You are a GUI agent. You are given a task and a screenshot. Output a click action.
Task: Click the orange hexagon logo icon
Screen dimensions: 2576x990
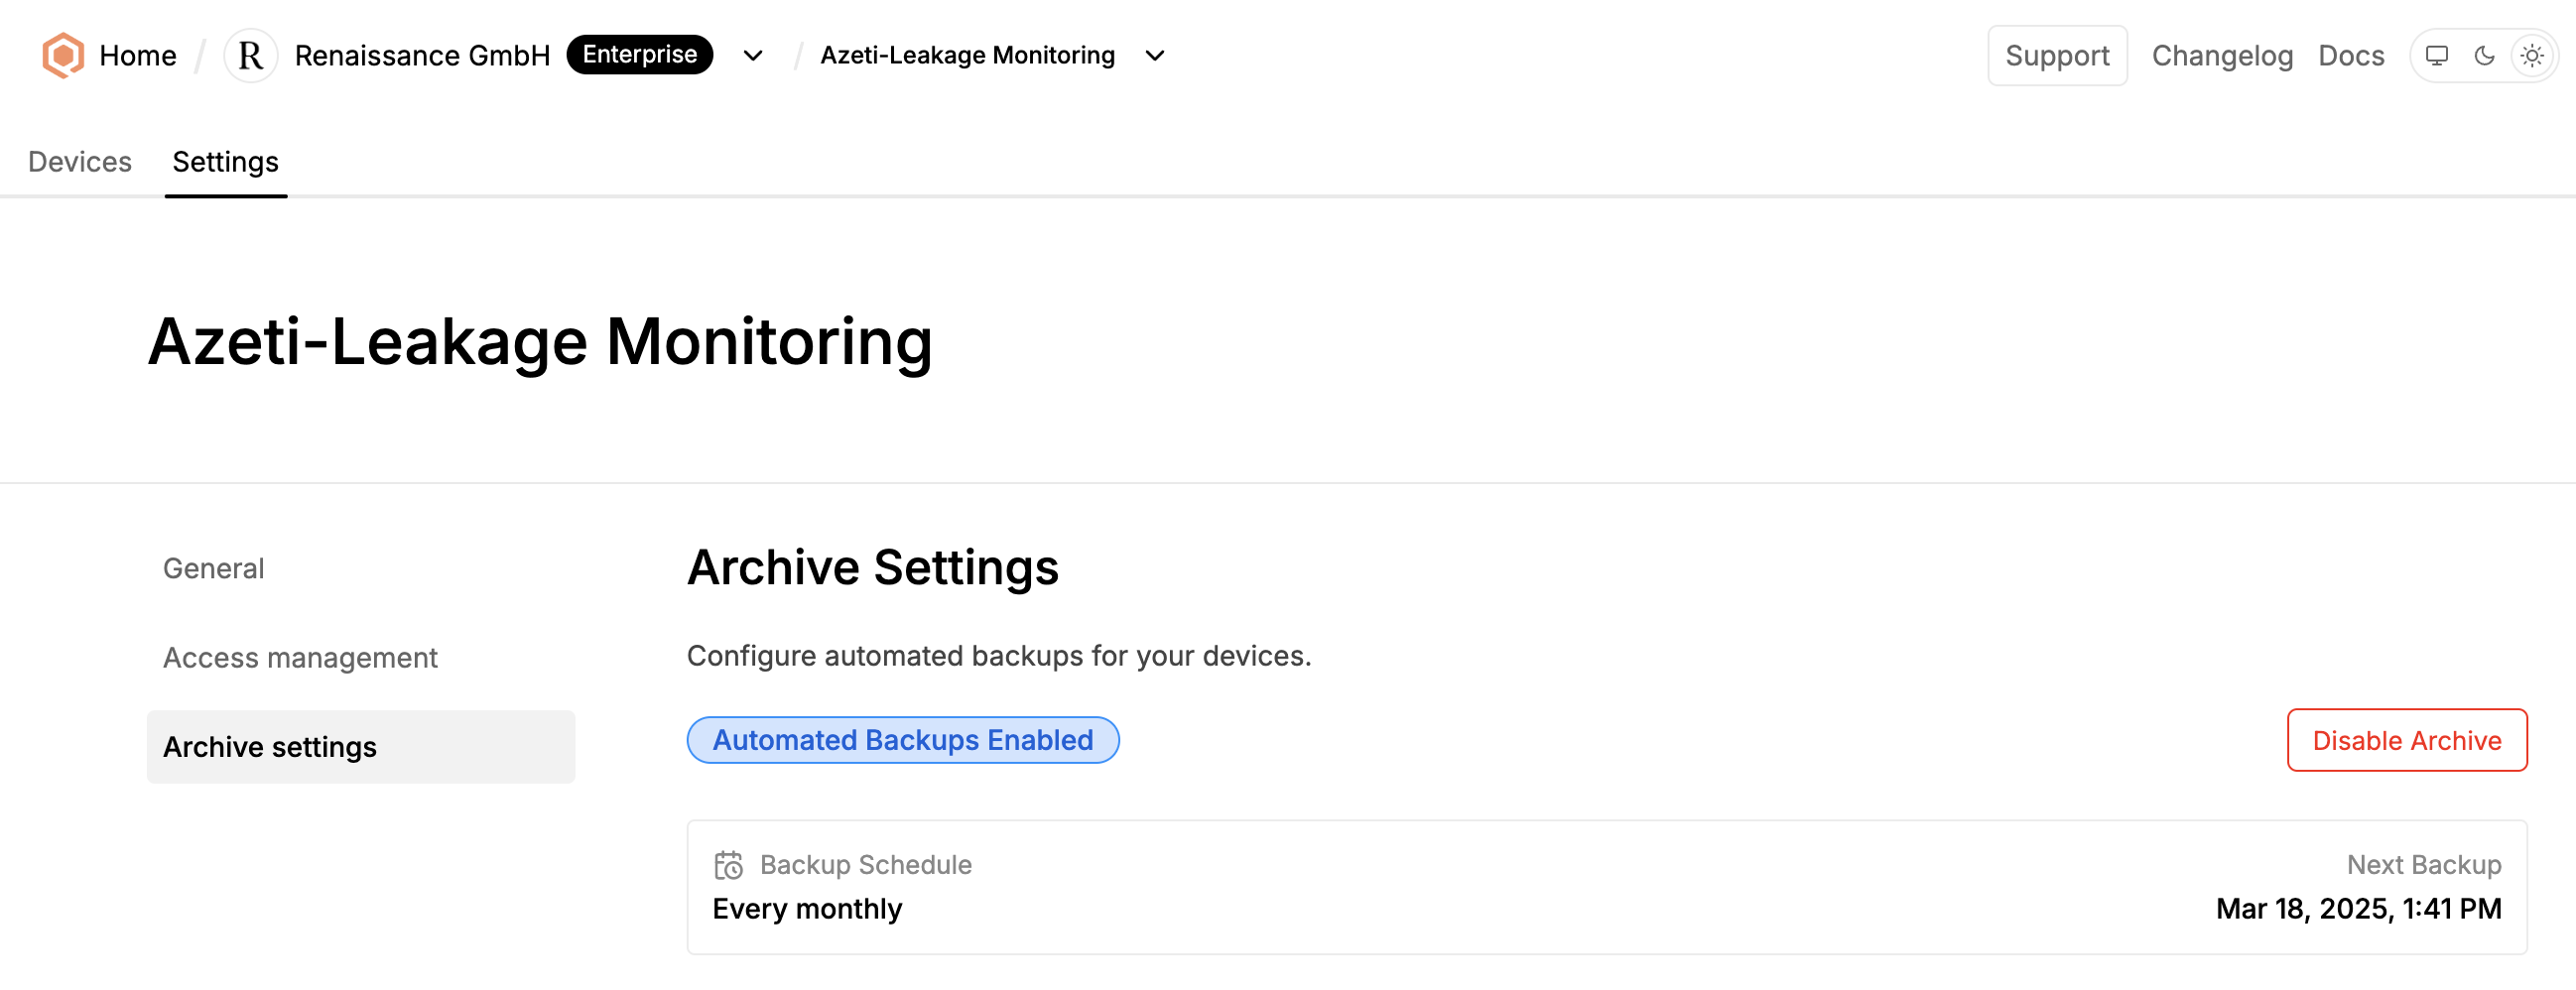coord(62,55)
